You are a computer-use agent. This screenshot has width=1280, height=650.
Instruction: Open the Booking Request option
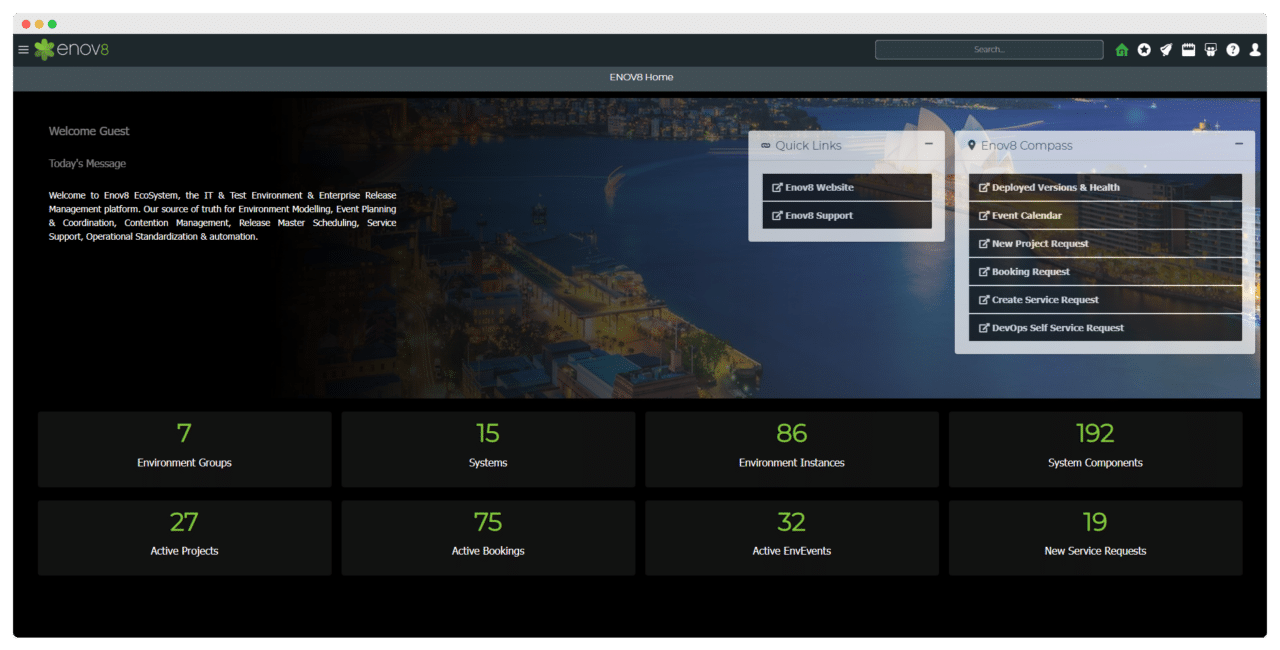pos(1105,271)
